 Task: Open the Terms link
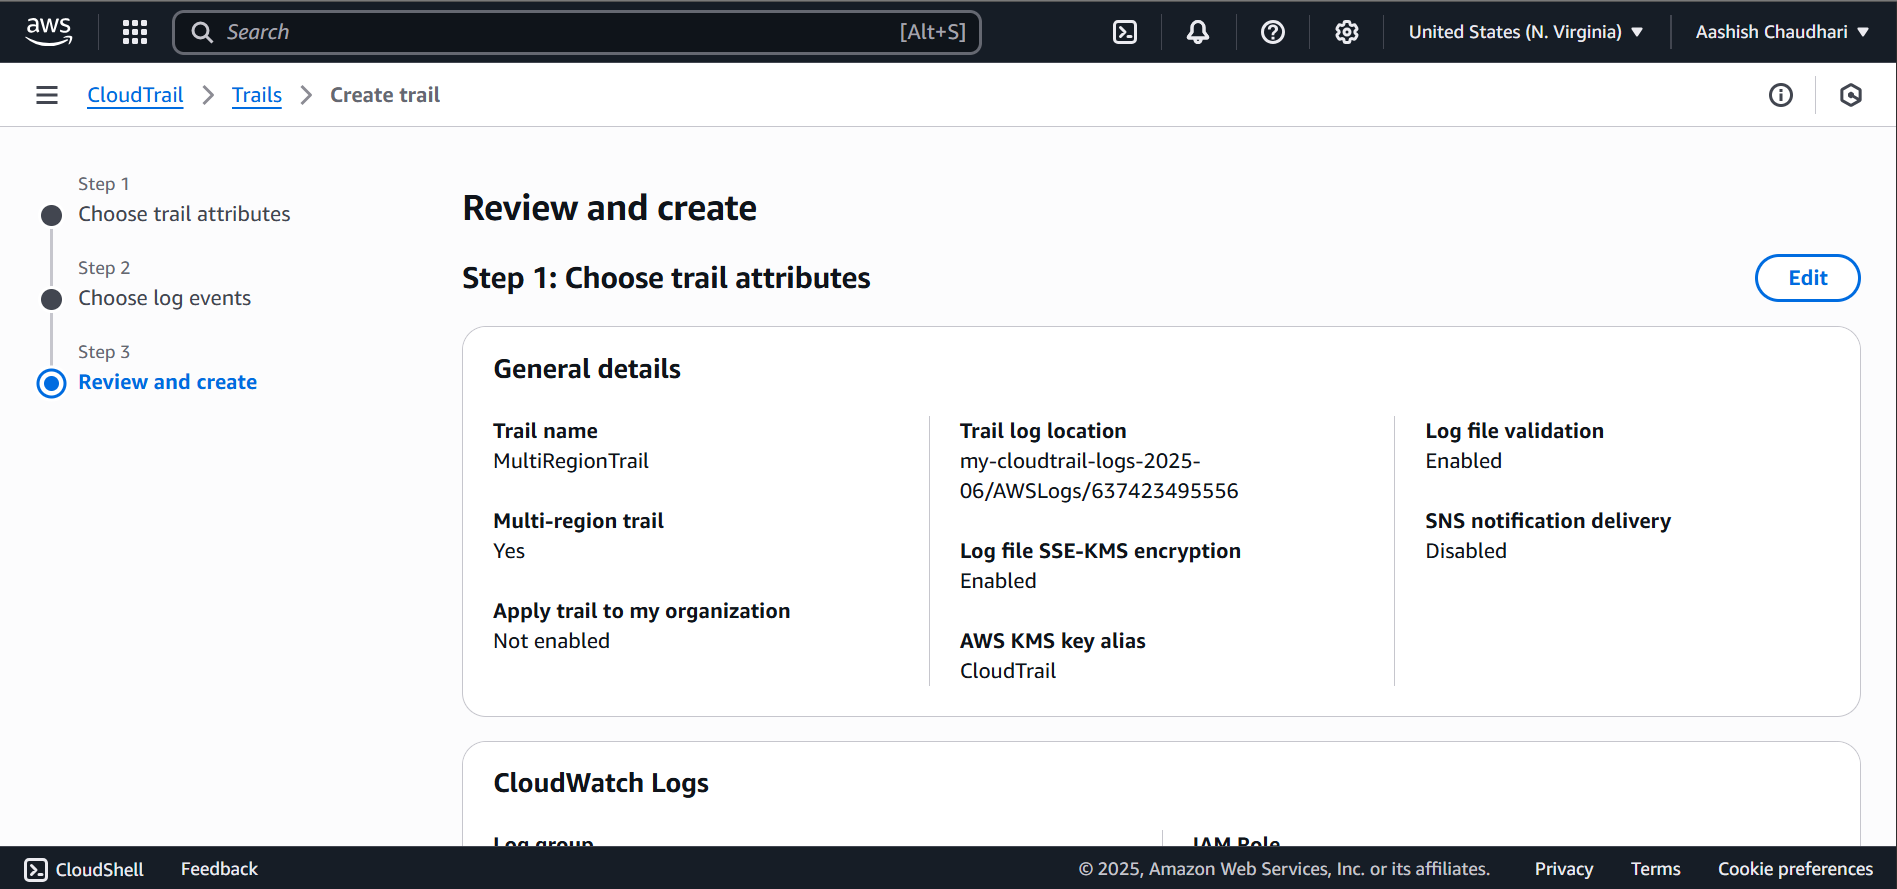pos(1655,869)
